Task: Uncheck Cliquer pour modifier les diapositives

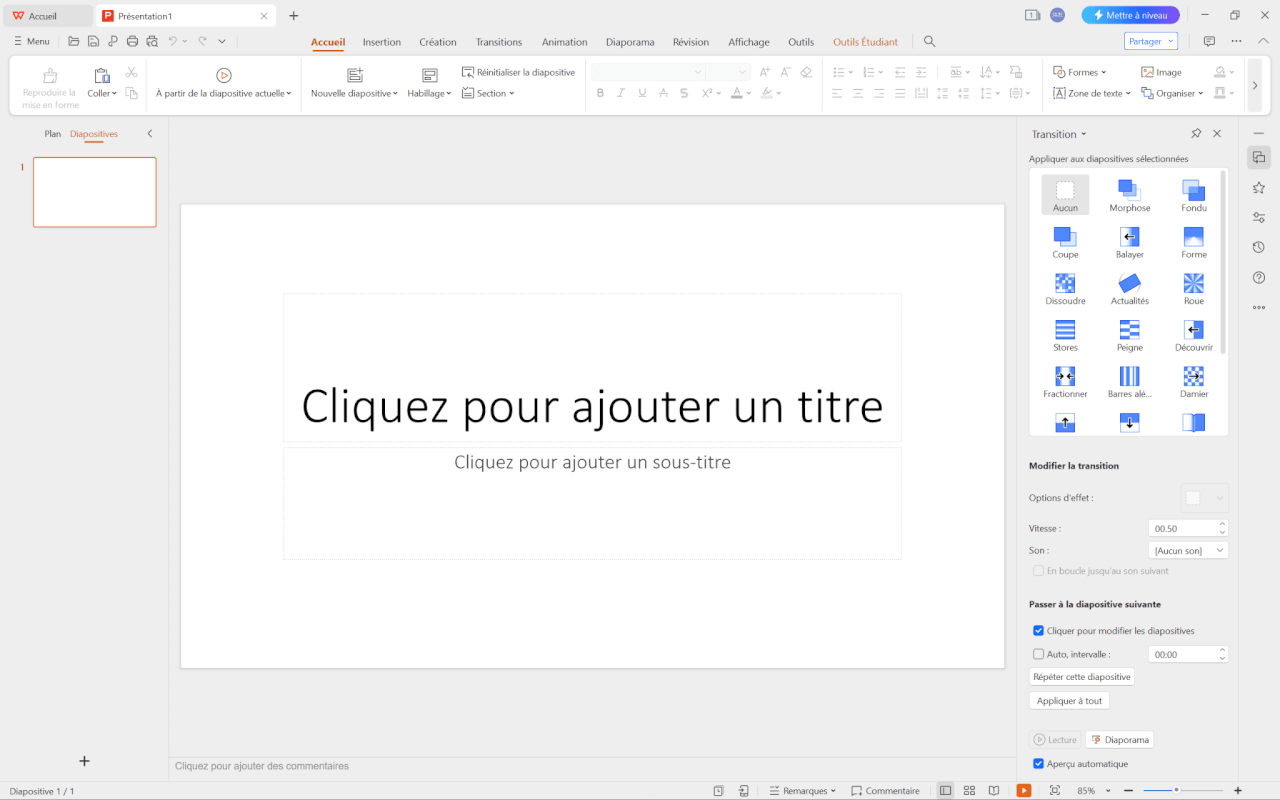Action: (x=1038, y=630)
